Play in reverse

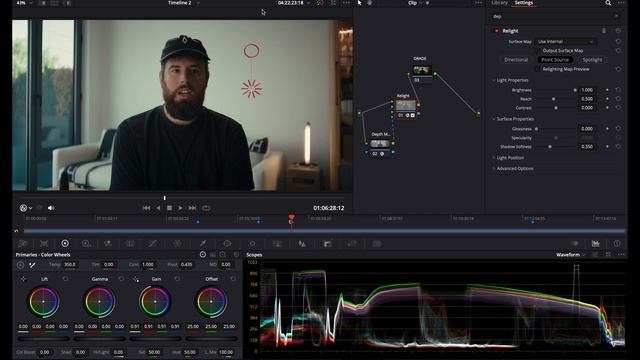pyautogui.click(x=158, y=208)
